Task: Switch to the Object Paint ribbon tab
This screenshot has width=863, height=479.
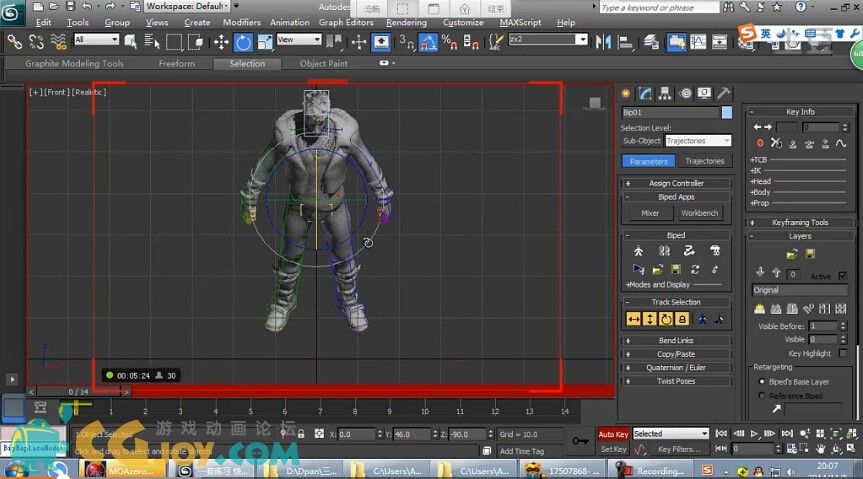Action: click(324, 64)
